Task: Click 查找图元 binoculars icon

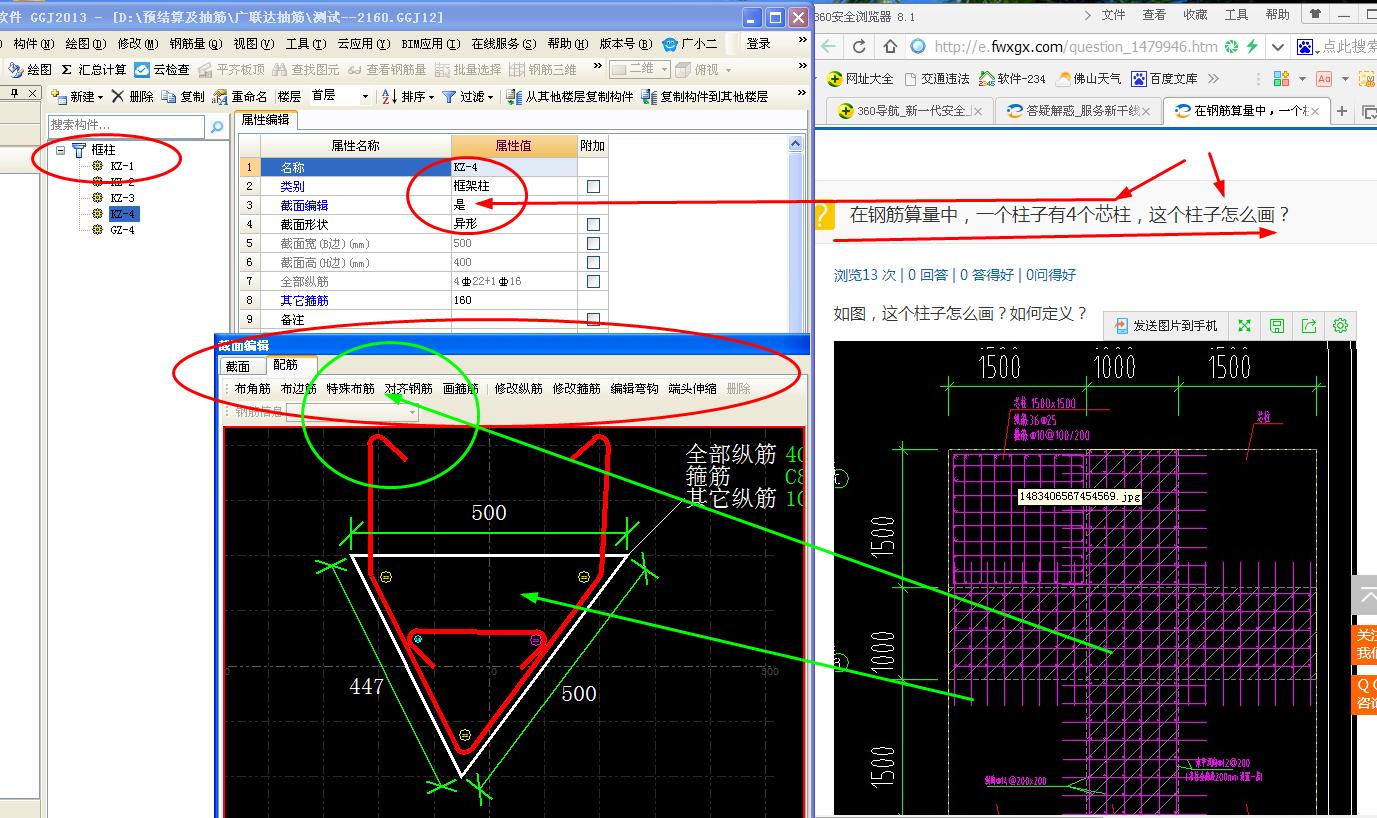Action: tap(280, 70)
